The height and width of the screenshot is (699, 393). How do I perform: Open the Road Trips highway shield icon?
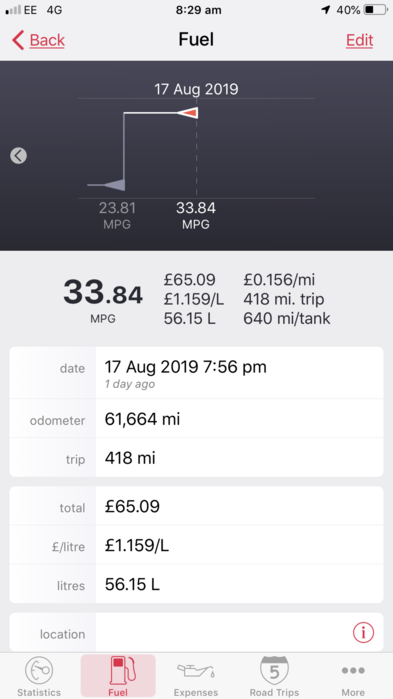click(x=274, y=670)
